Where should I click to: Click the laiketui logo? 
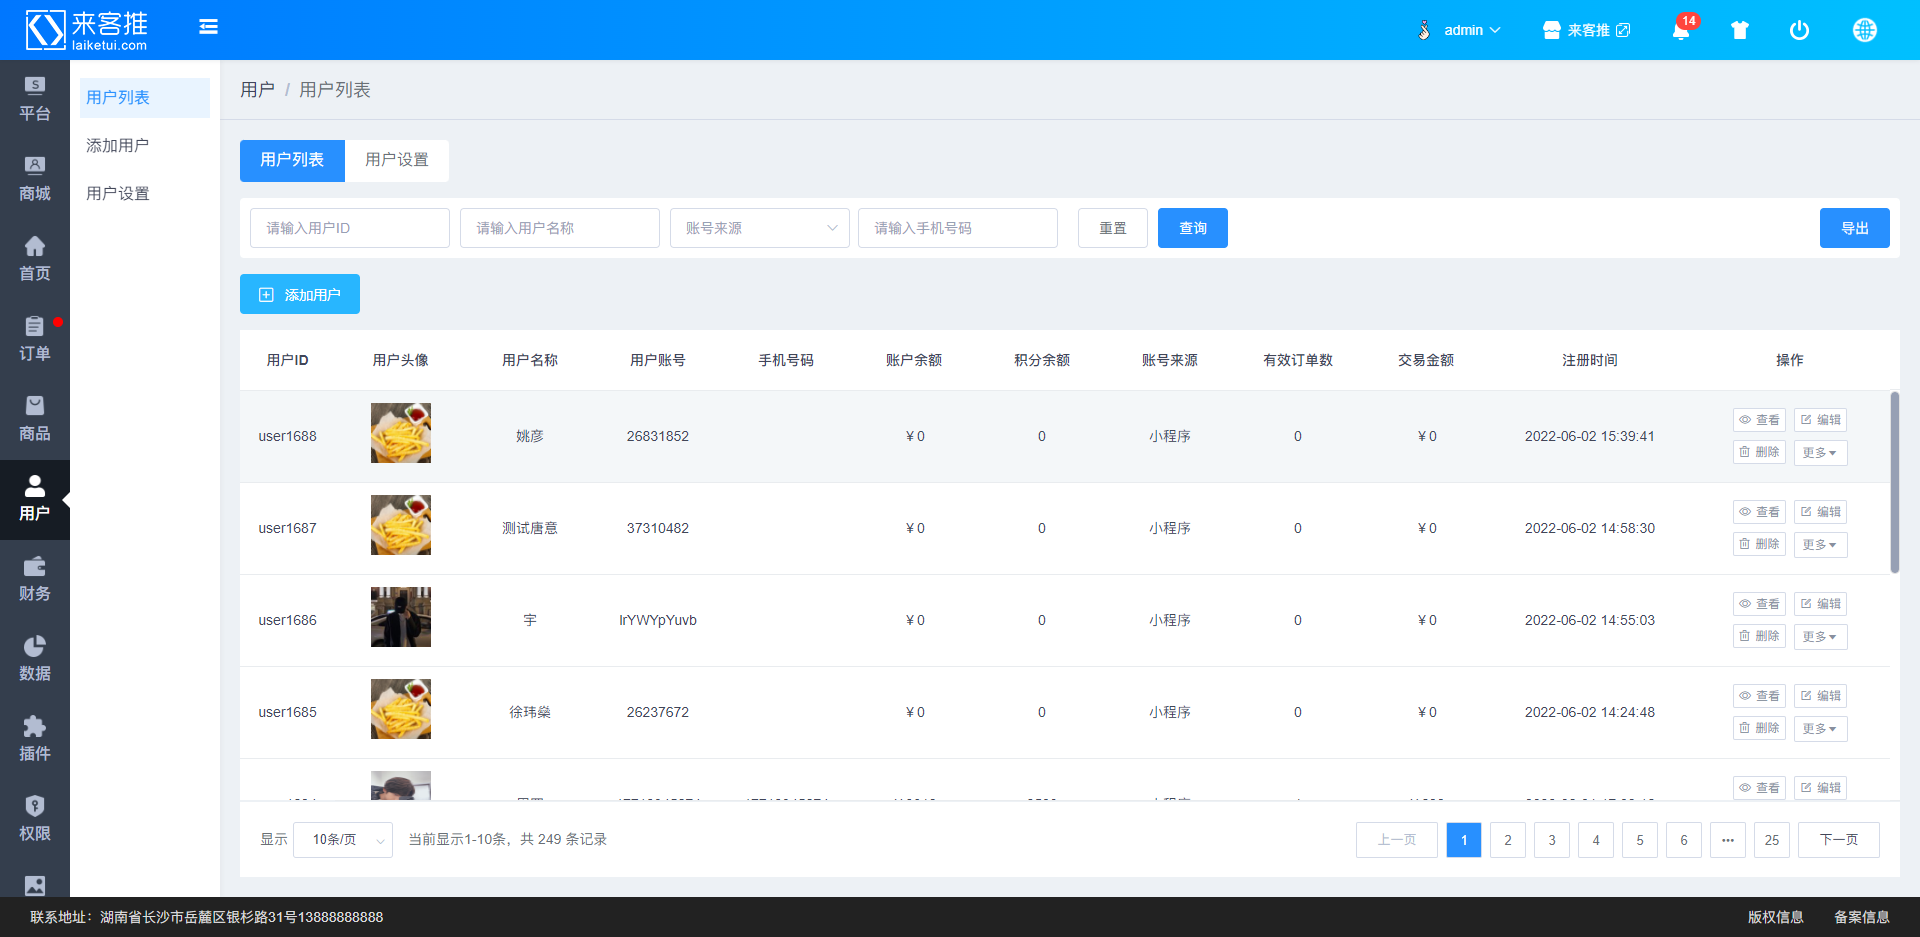point(87,30)
